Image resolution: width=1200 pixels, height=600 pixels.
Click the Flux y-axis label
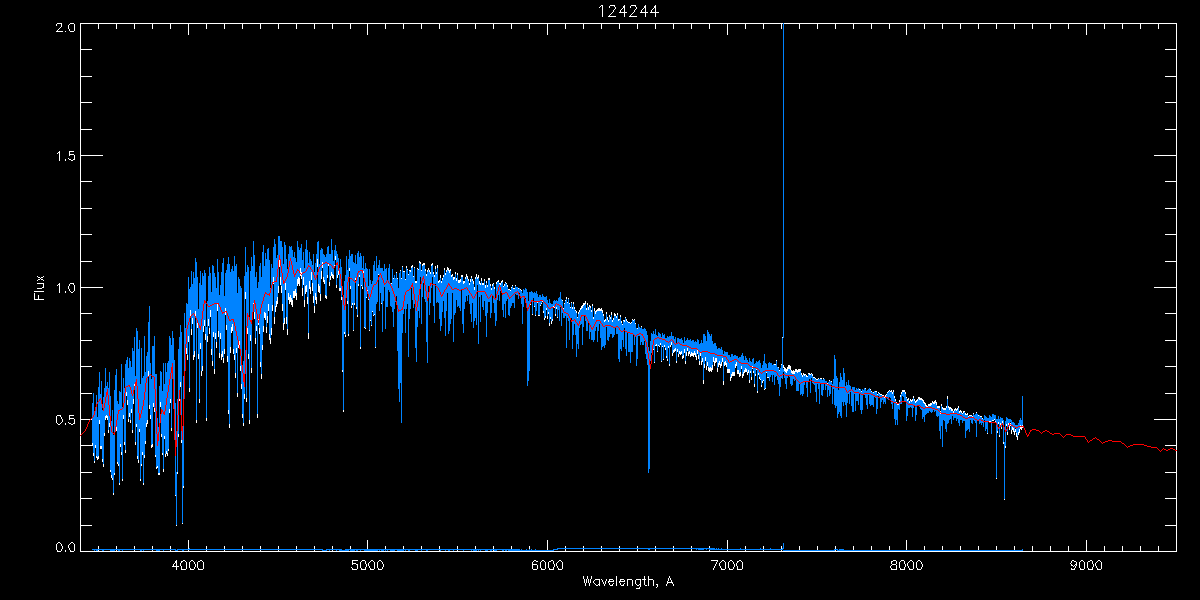40,288
